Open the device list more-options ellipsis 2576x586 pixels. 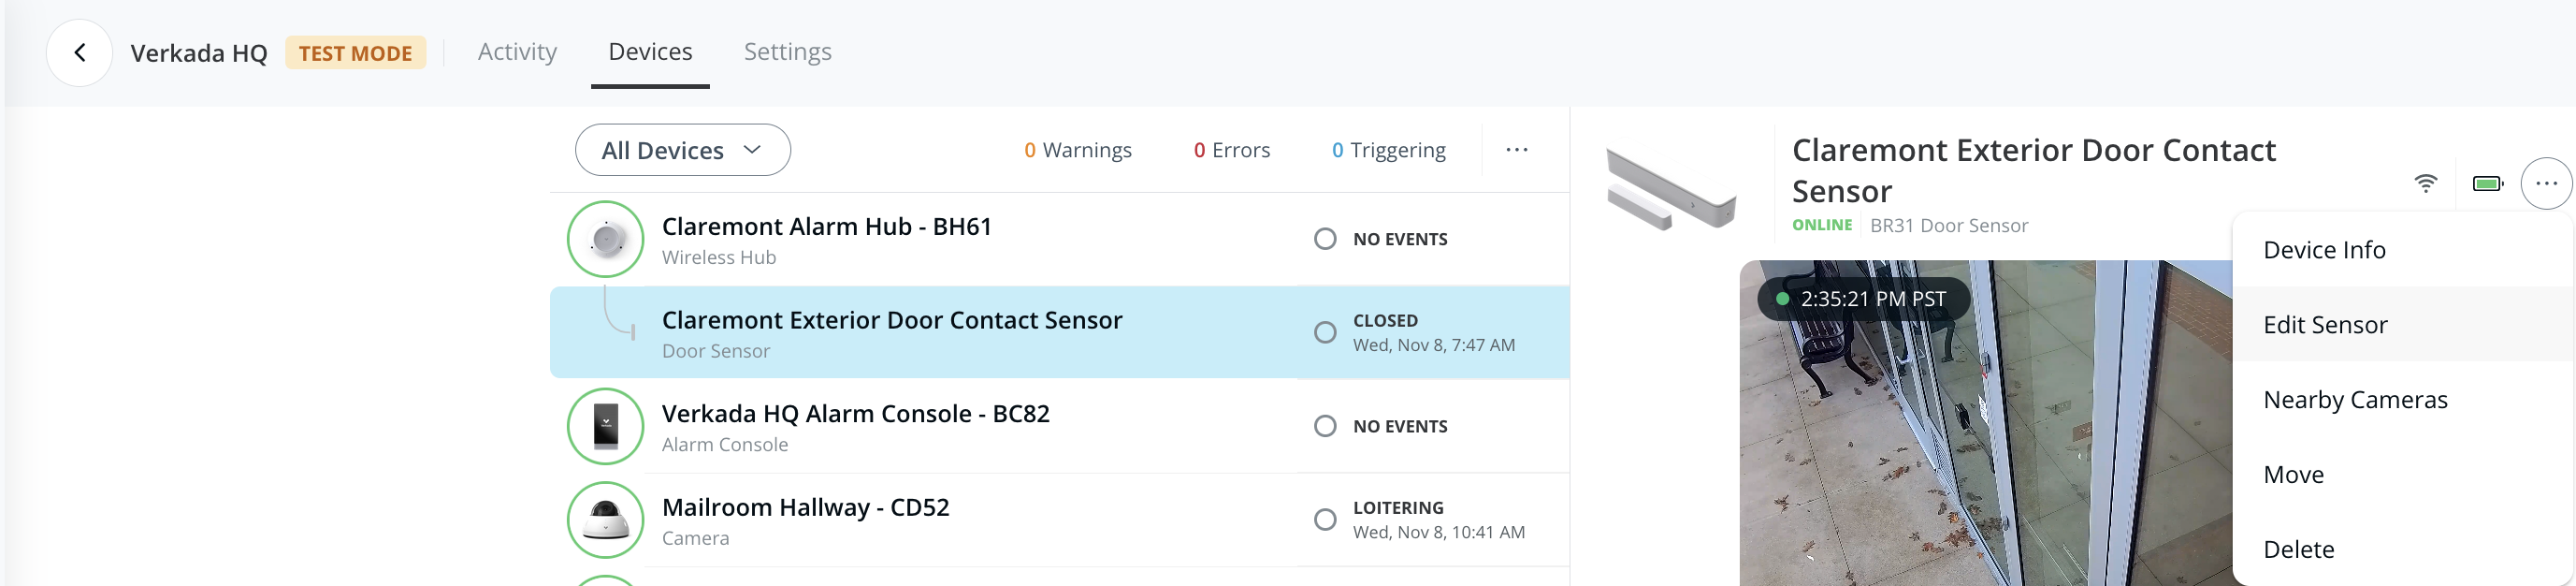point(1516,150)
